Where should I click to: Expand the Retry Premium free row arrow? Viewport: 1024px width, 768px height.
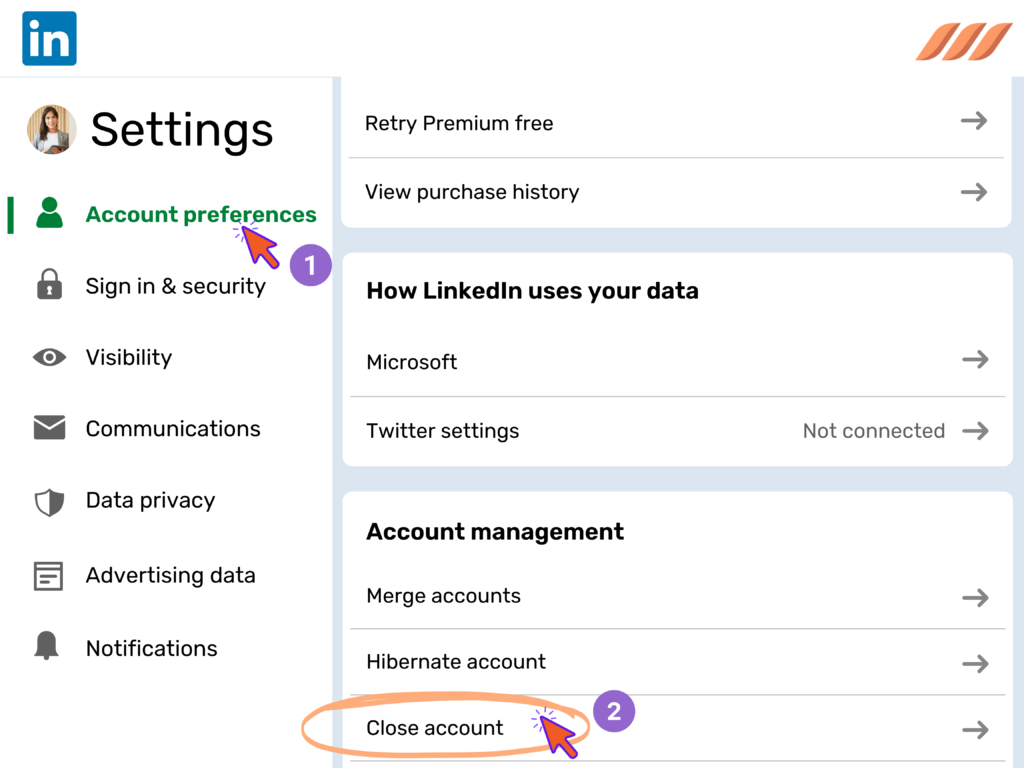[973, 121]
